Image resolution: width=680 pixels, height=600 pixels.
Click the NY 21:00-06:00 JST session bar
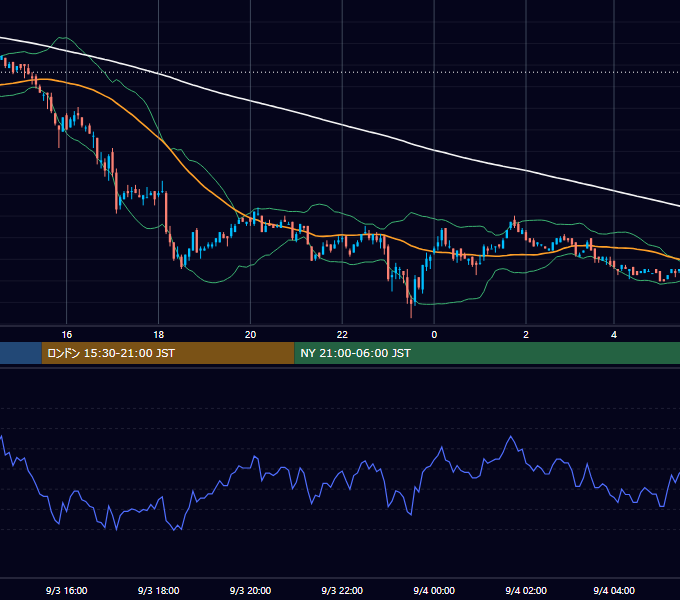[487, 353]
